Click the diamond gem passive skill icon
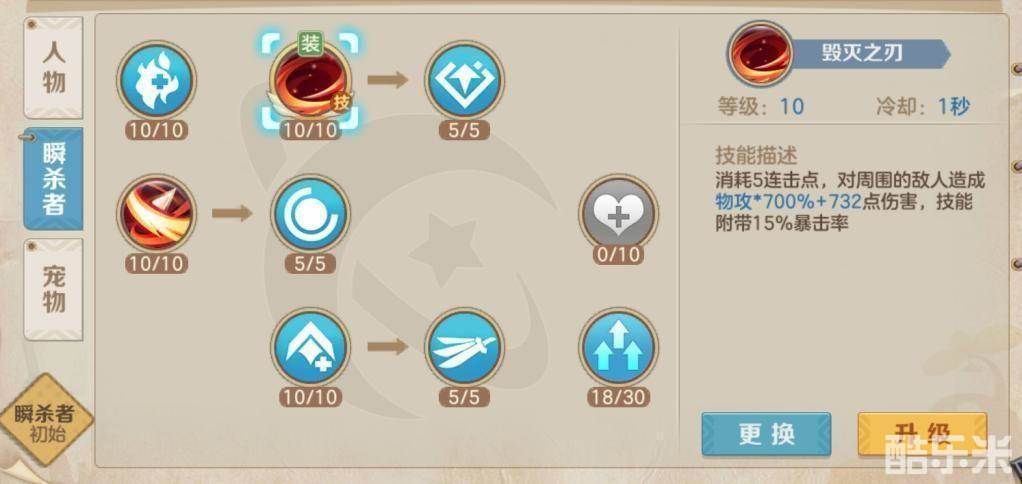 coord(464,80)
